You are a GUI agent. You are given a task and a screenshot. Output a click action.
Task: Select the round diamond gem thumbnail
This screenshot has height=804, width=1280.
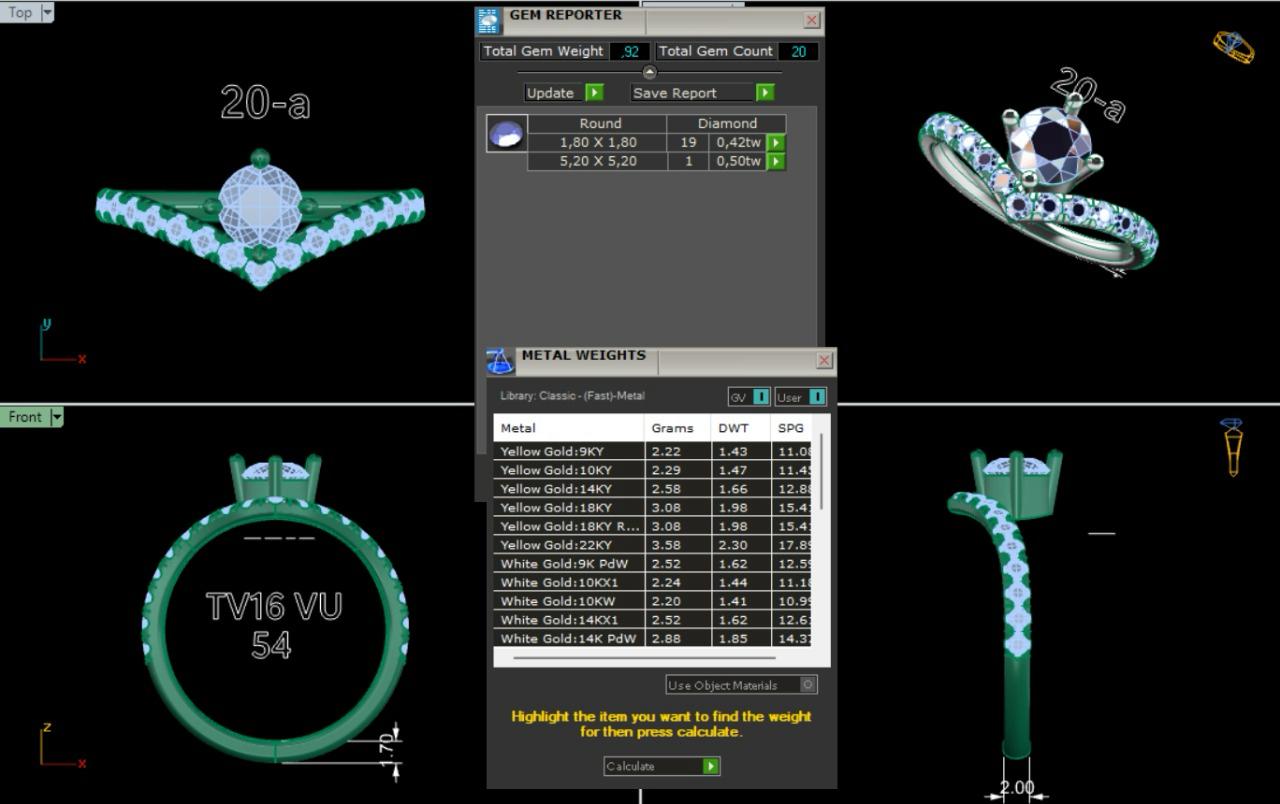coord(507,133)
